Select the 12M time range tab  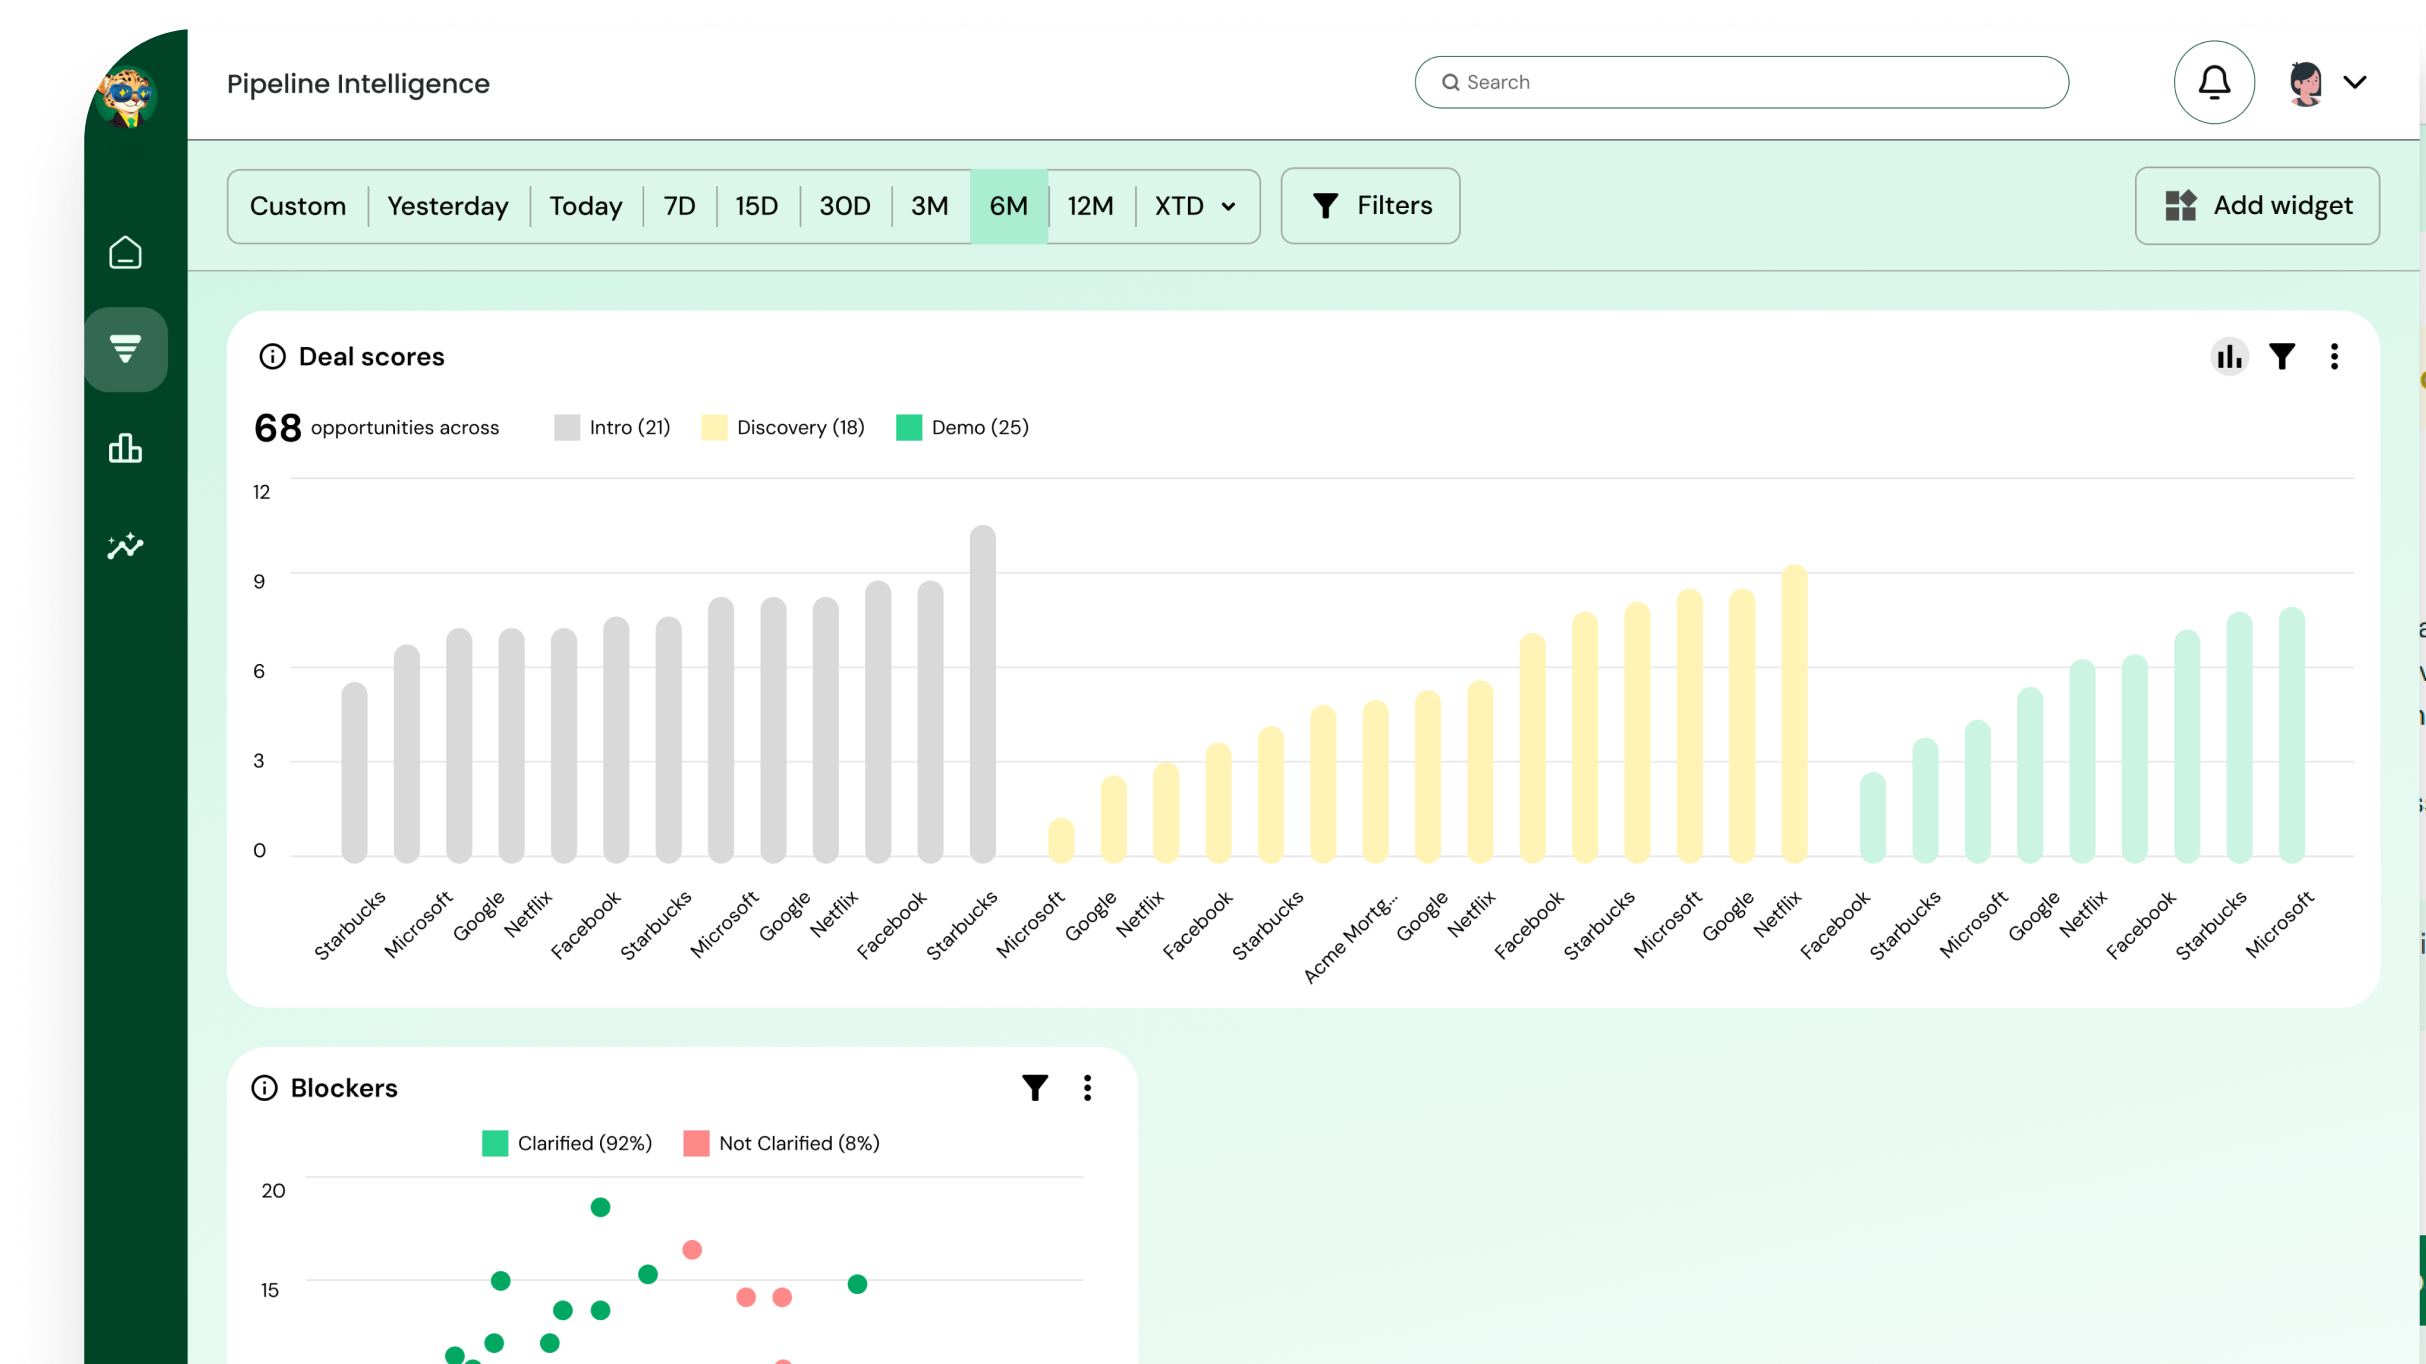pyautogui.click(x=1090, y=206)
